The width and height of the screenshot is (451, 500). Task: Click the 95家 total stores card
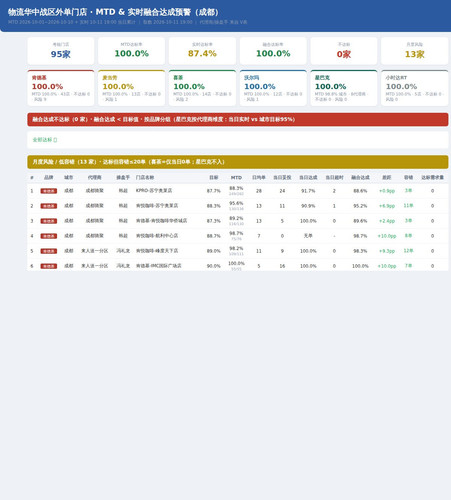61,51
